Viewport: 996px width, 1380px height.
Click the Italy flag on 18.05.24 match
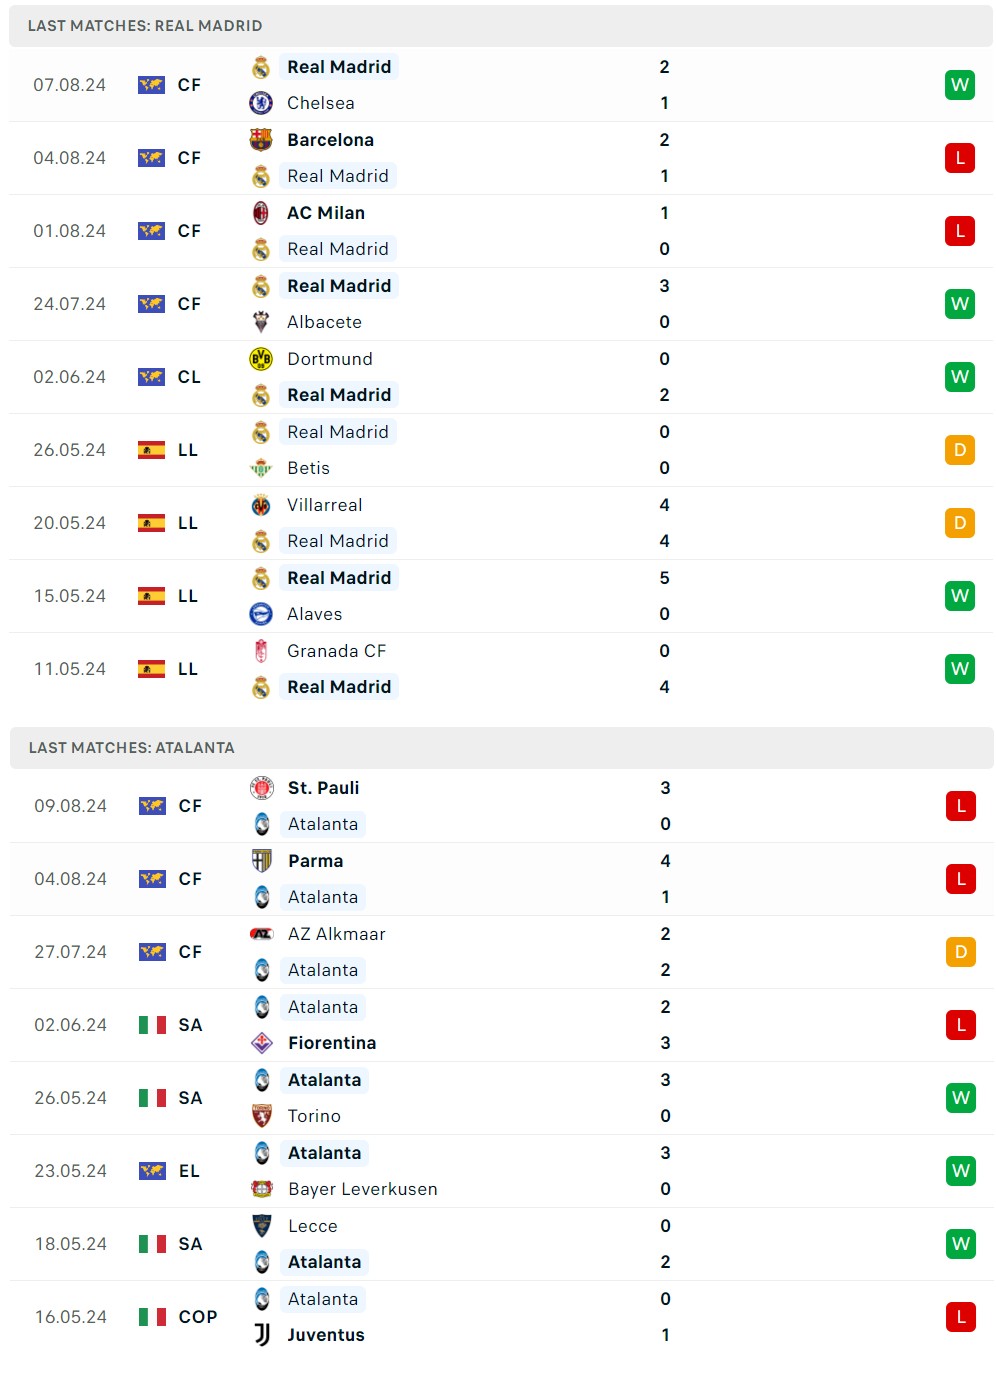coord(152,1244)
